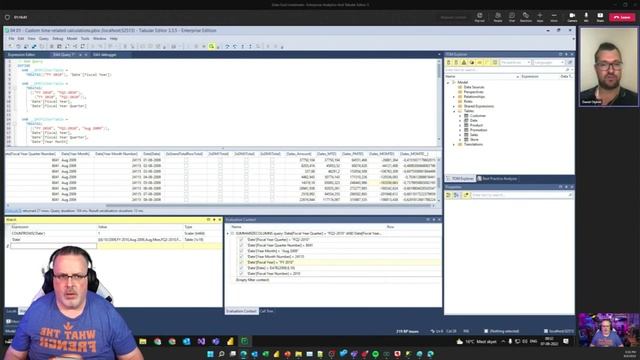Open the Edit menu
This screenshot has width=640, height=360.
21,38
